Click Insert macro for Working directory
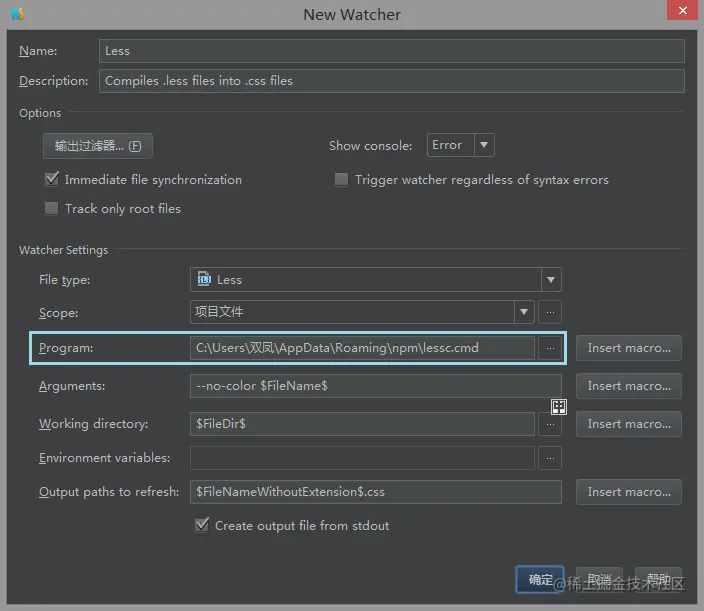 tap(629, 424)
